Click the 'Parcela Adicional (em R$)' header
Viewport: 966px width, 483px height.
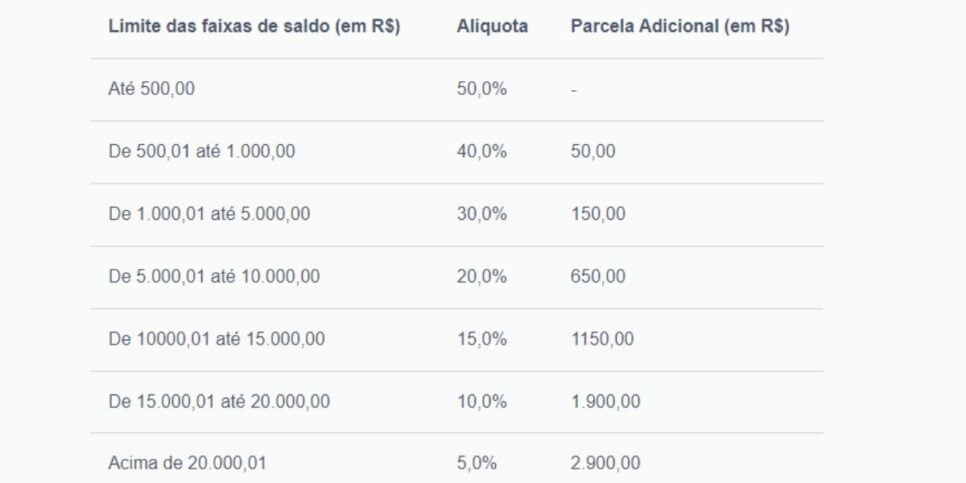tap(679, 27)
